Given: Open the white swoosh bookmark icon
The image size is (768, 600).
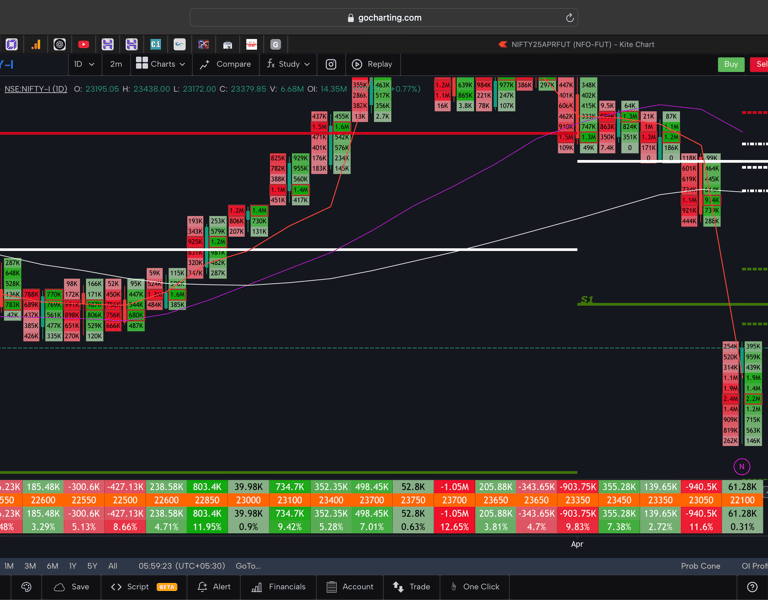Looking at the screenshot, I should 180,45.
